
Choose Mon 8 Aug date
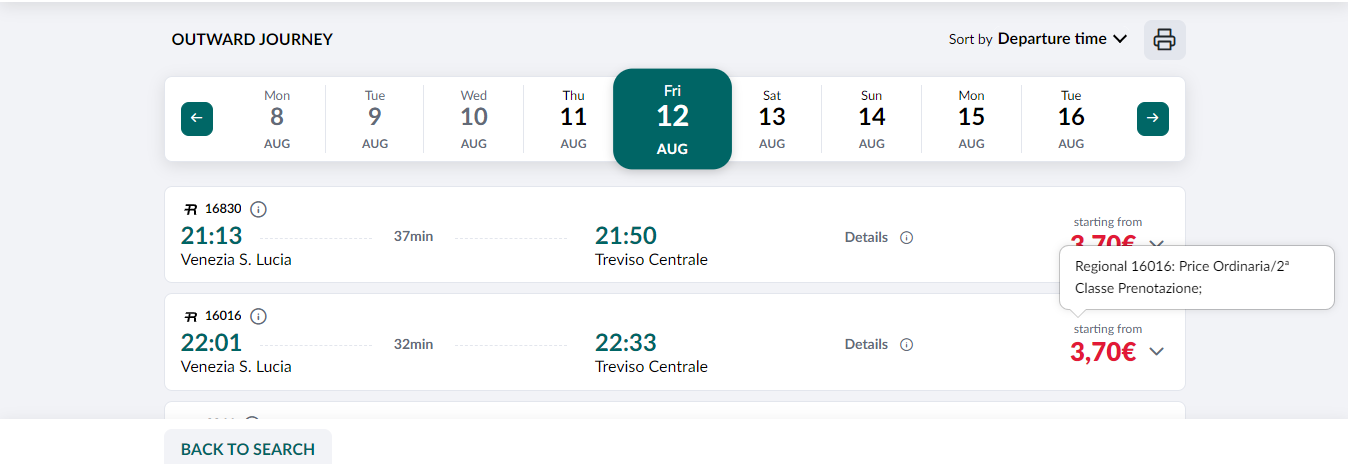277,119
